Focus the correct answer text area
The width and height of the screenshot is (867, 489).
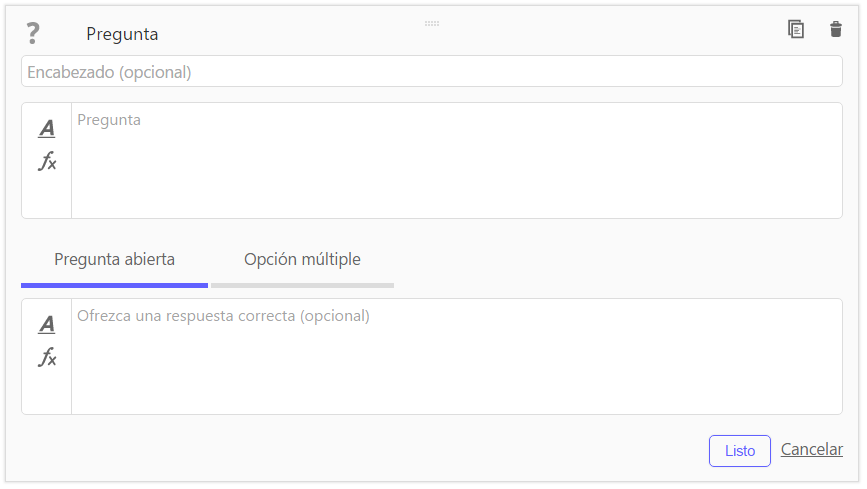(457, 356)
